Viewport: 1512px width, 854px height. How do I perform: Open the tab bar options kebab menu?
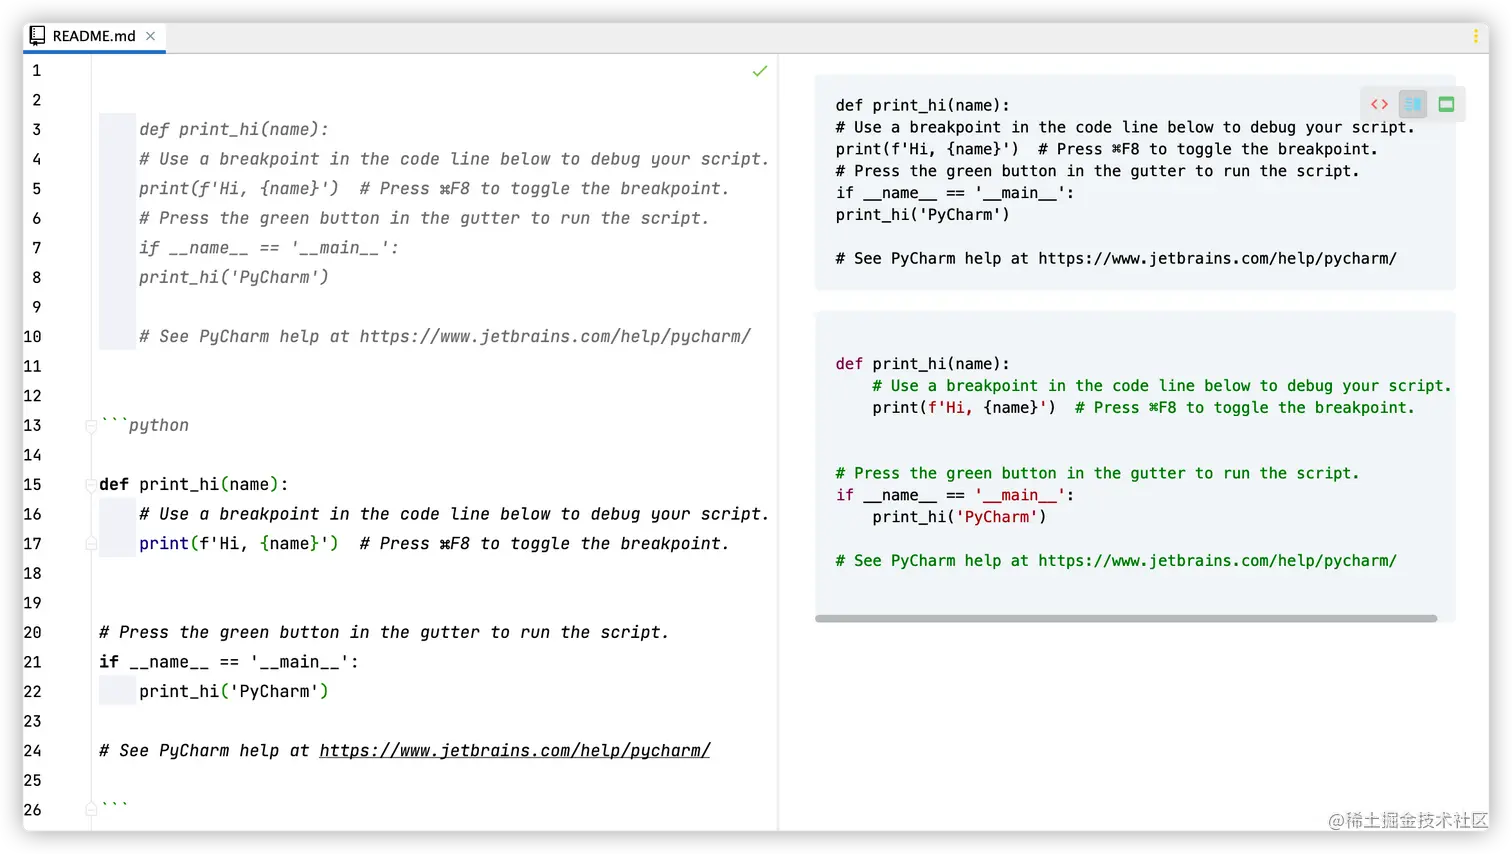tap(1475, 36)
